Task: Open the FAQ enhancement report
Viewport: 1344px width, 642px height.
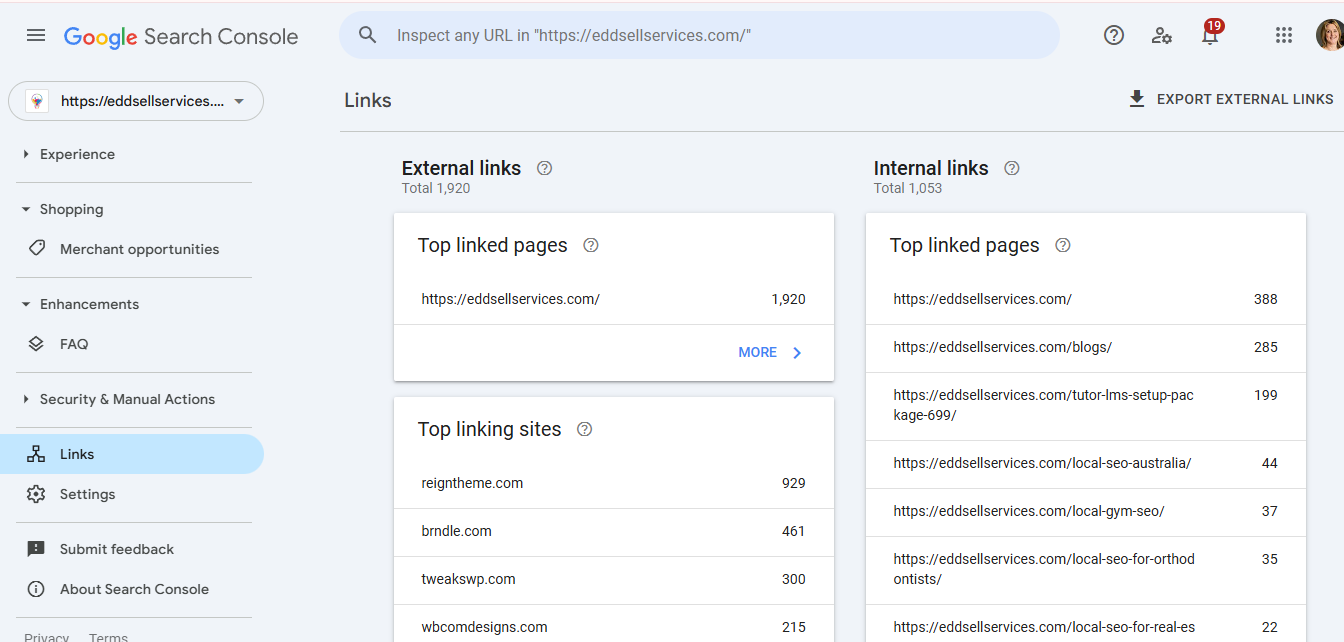Action: click(132, 344)
